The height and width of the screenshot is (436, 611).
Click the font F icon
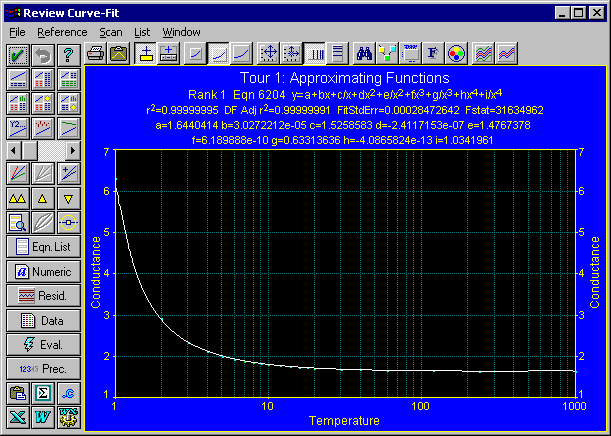click(x=433, y=54)
